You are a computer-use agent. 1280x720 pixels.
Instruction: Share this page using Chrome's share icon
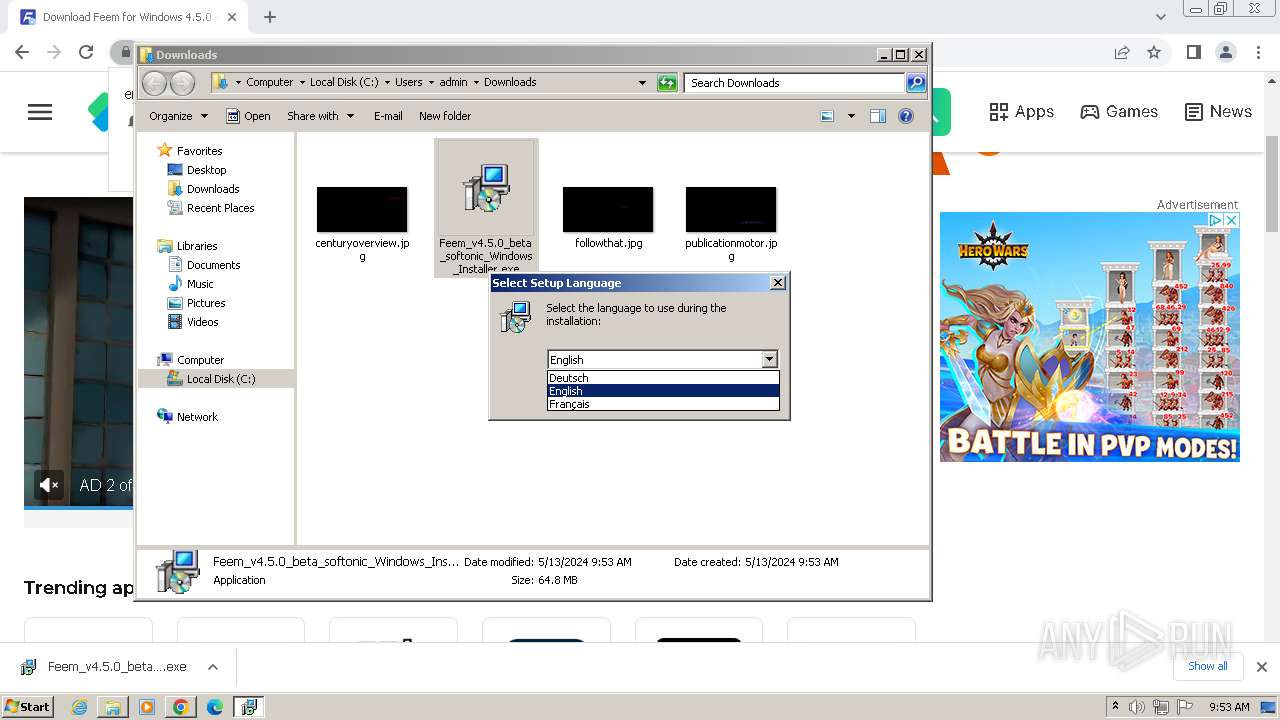click(x=1122, y=52)
